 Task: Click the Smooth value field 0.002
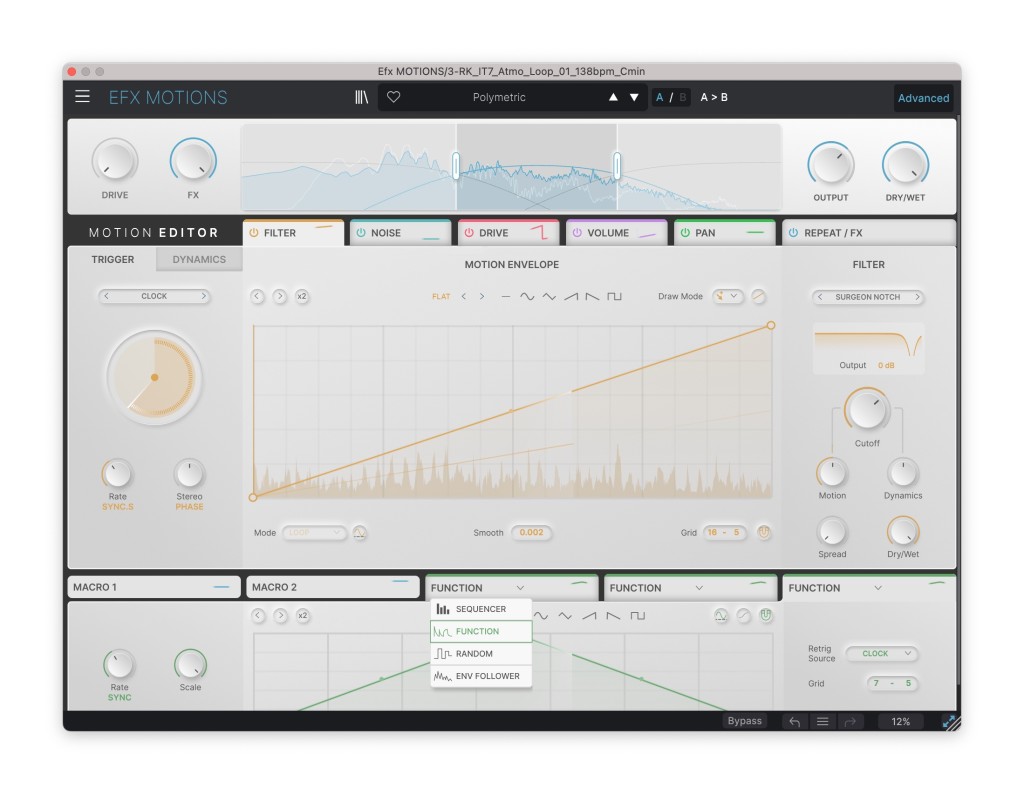[x=531, y=533]
